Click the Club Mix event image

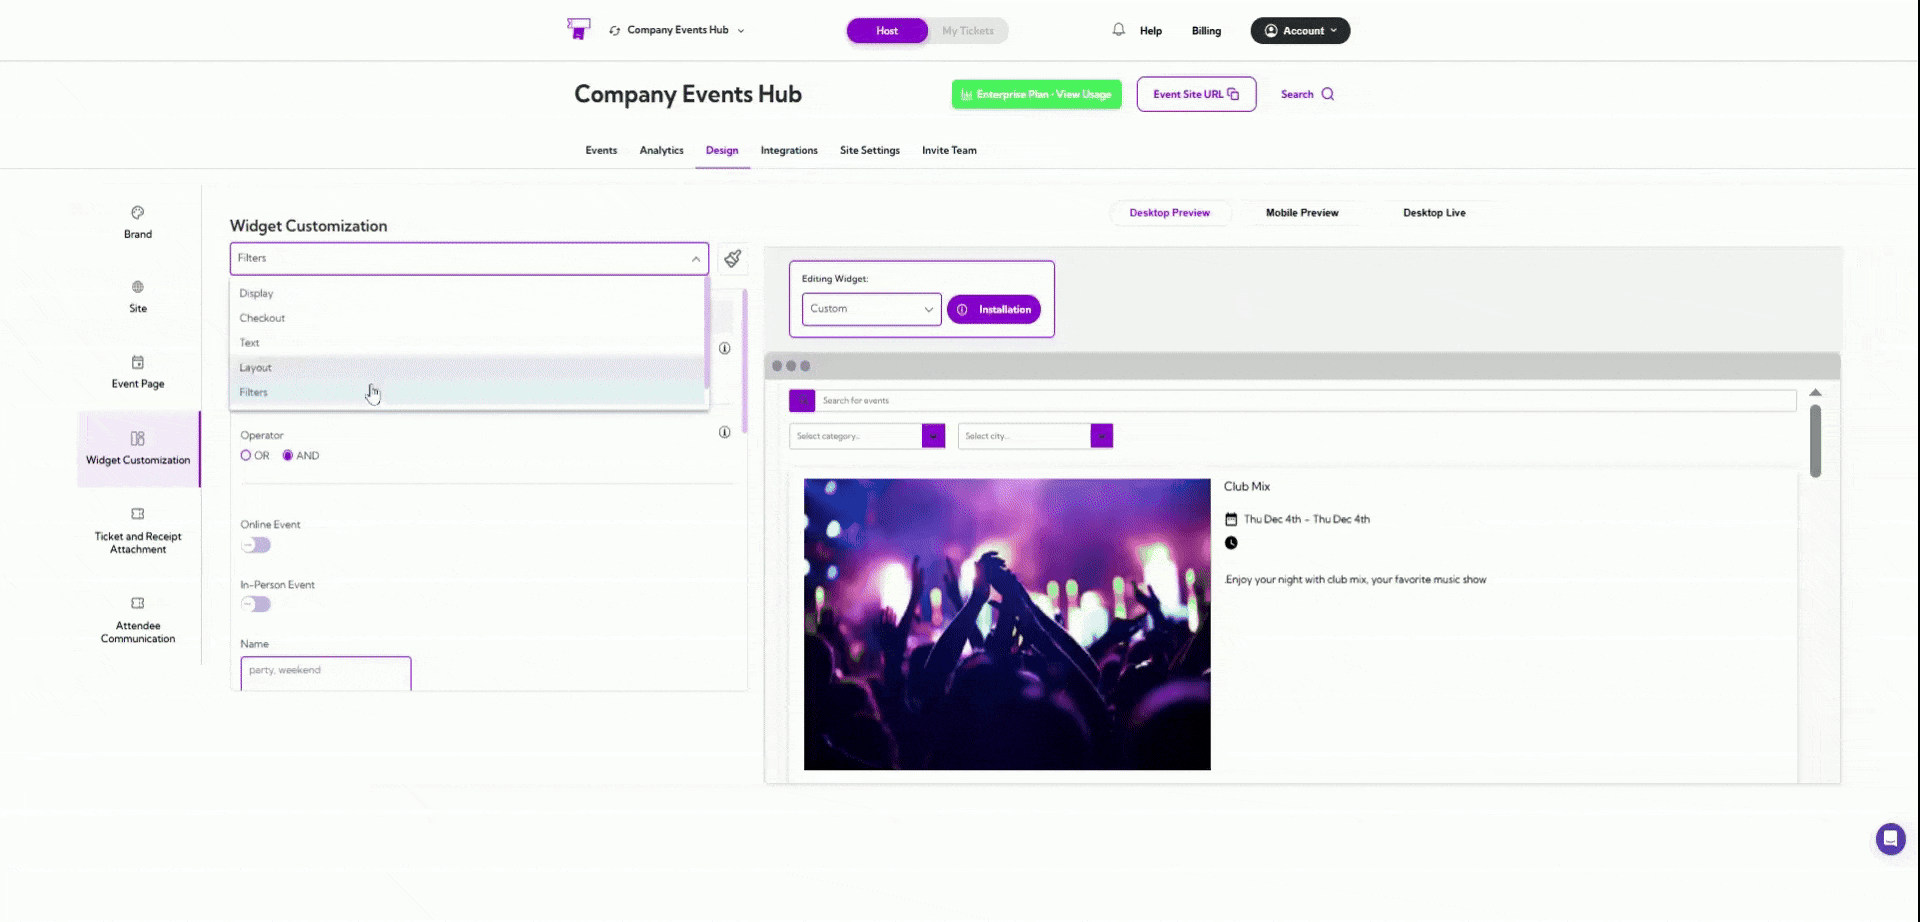pyautogui.click(x=1007, y=624)
